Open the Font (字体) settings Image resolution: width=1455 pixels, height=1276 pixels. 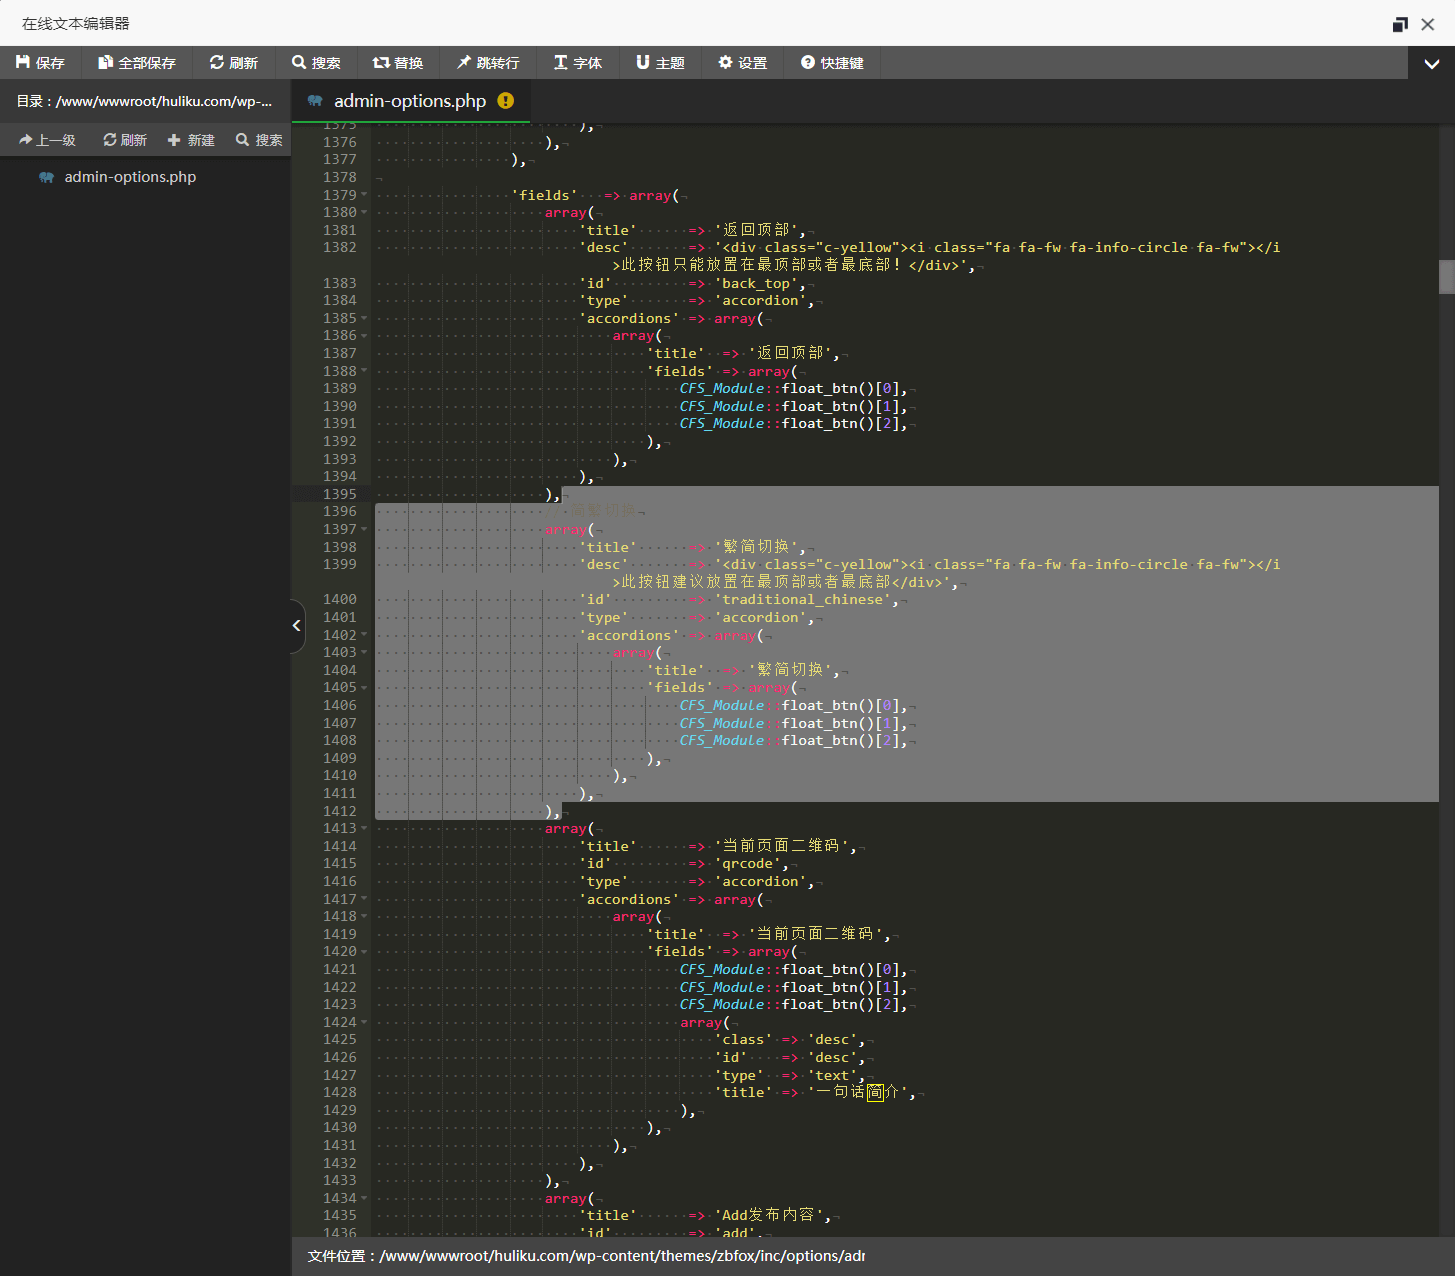point(577,63)
